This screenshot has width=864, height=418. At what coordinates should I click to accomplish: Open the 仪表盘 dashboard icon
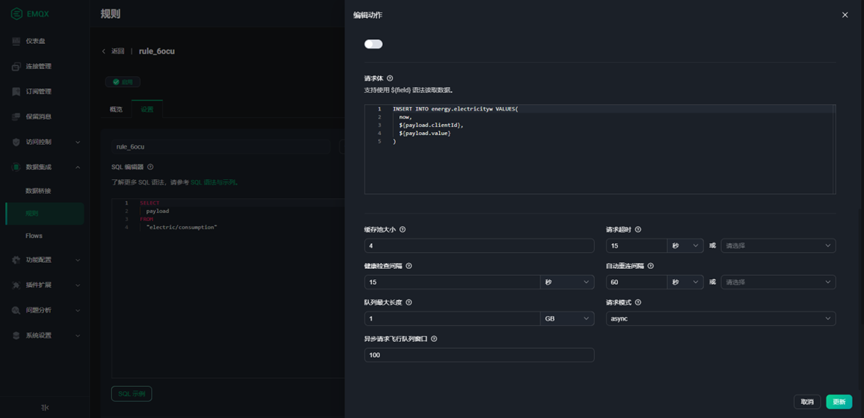[x=17, y=41]
